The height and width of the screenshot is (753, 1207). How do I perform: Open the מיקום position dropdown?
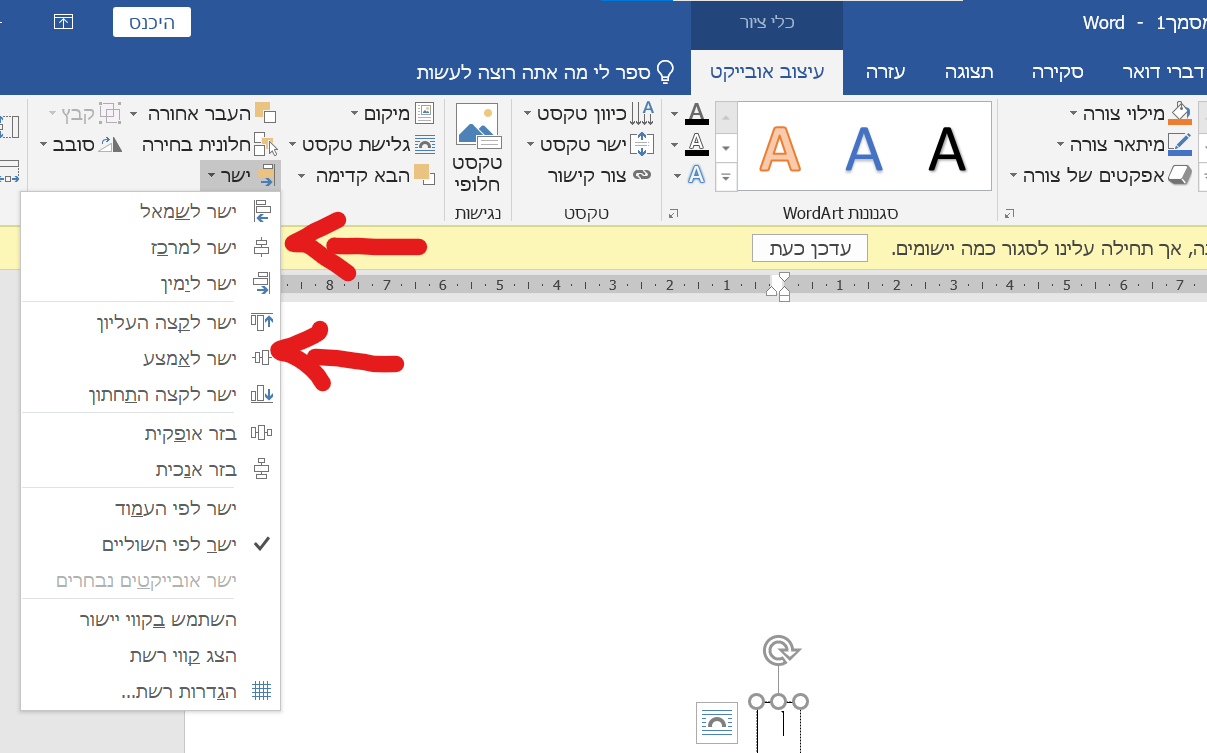pos(394,112)
